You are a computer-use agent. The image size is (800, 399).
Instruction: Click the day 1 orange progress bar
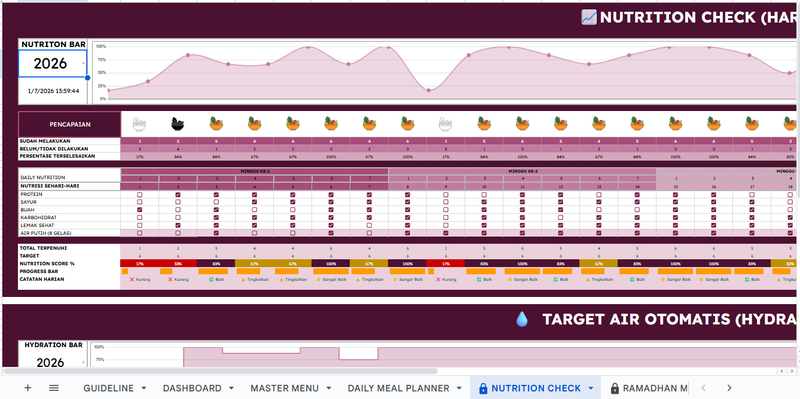click(x=125, y=271)
